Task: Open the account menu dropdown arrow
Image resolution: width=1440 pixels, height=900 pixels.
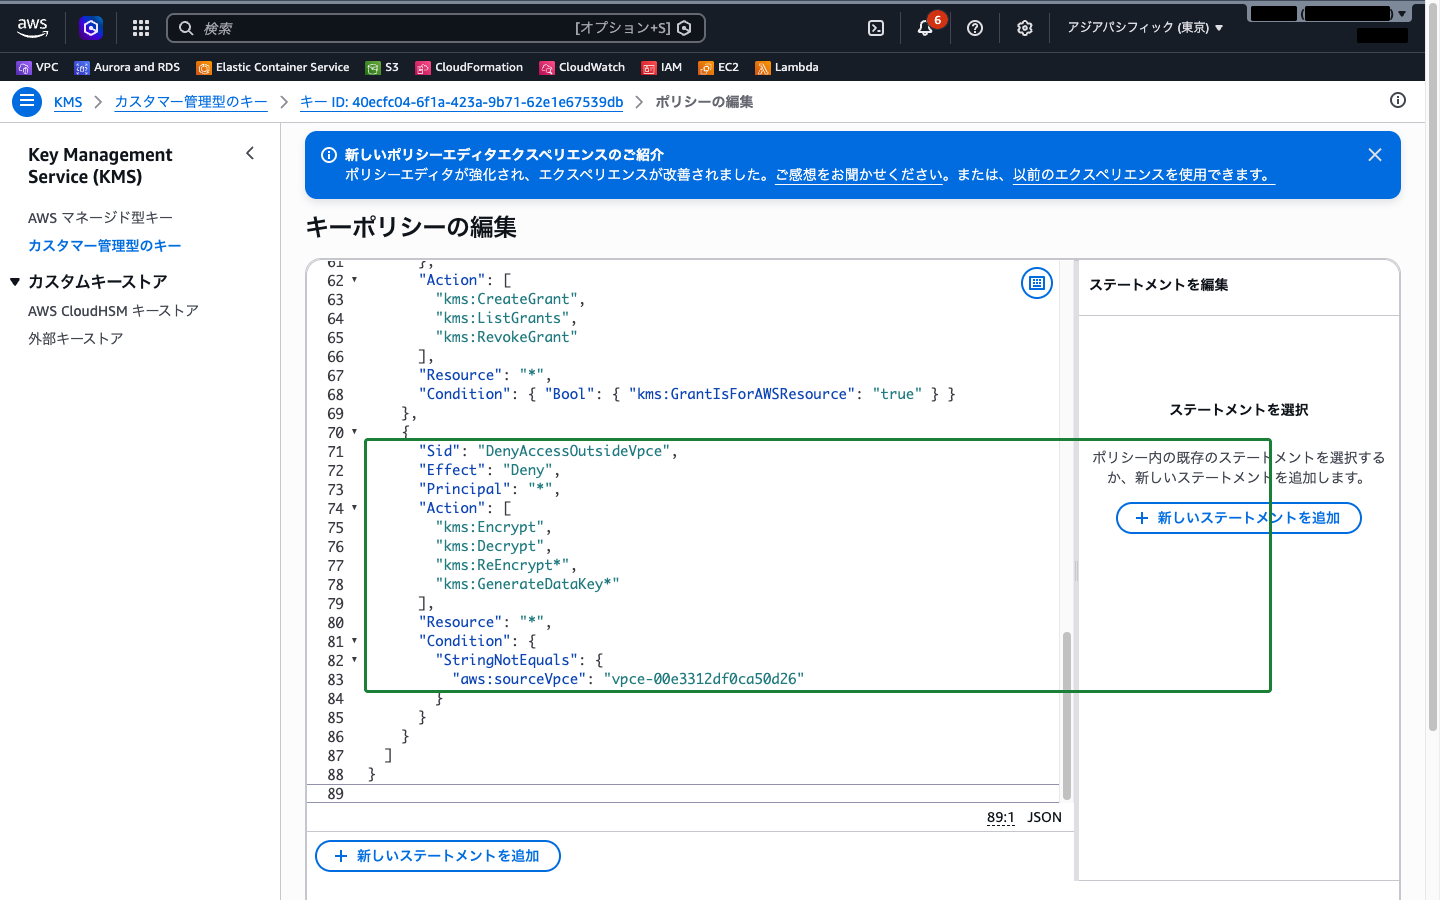Action: coord(1402,14)
